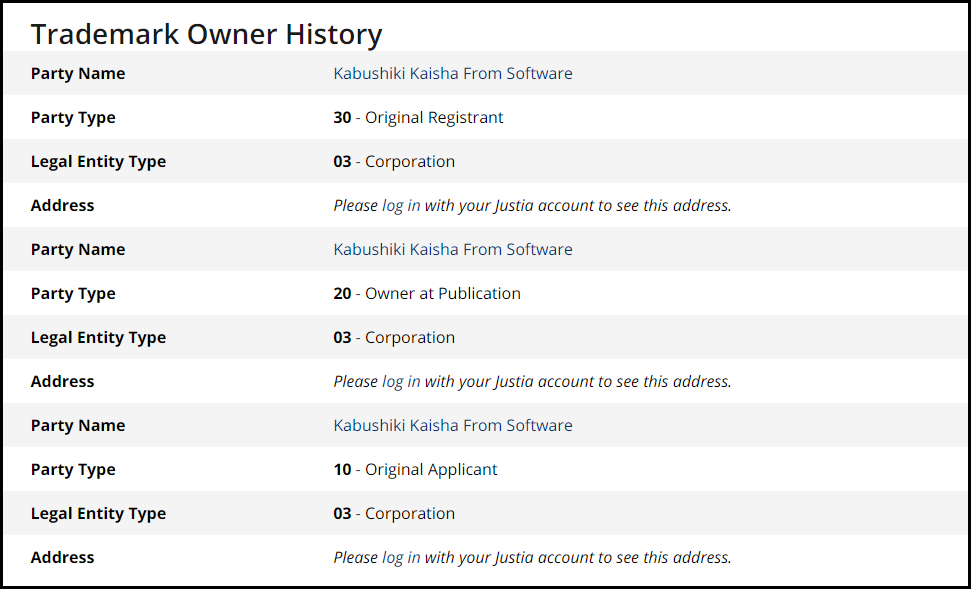Click the Party Type label beside Original Registrant
971x589 pixels.
click(73, 118)
